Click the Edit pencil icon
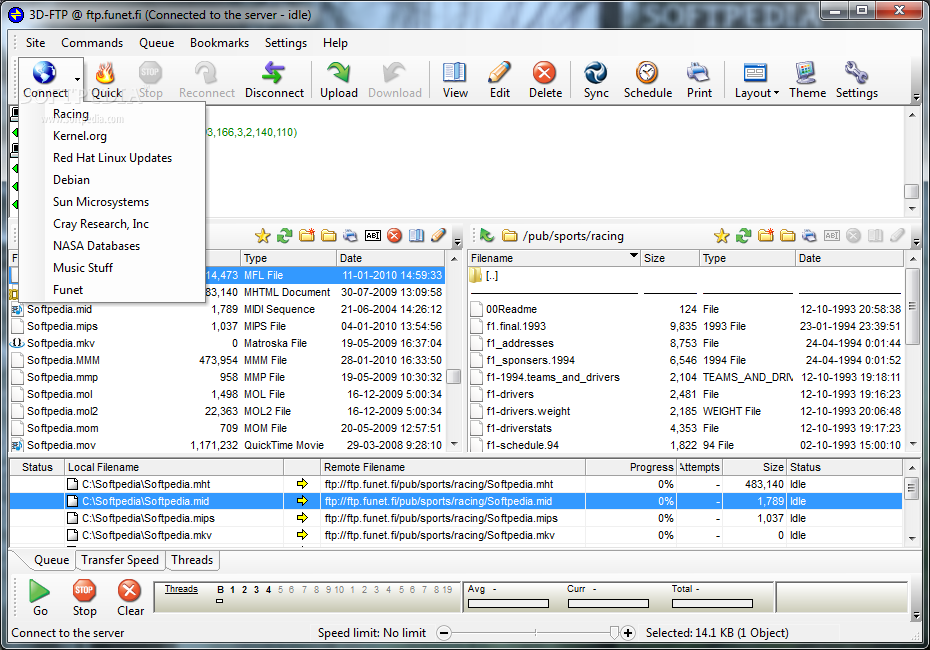 pyautogui.click(x=499, y=73)
